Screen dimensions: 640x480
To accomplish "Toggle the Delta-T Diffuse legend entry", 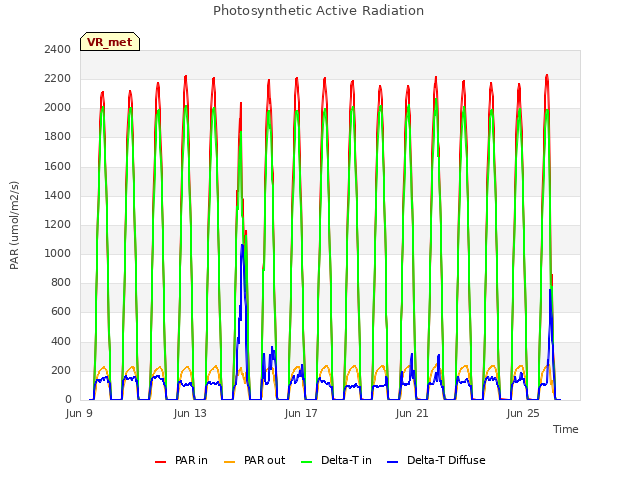I will point(436,460).
